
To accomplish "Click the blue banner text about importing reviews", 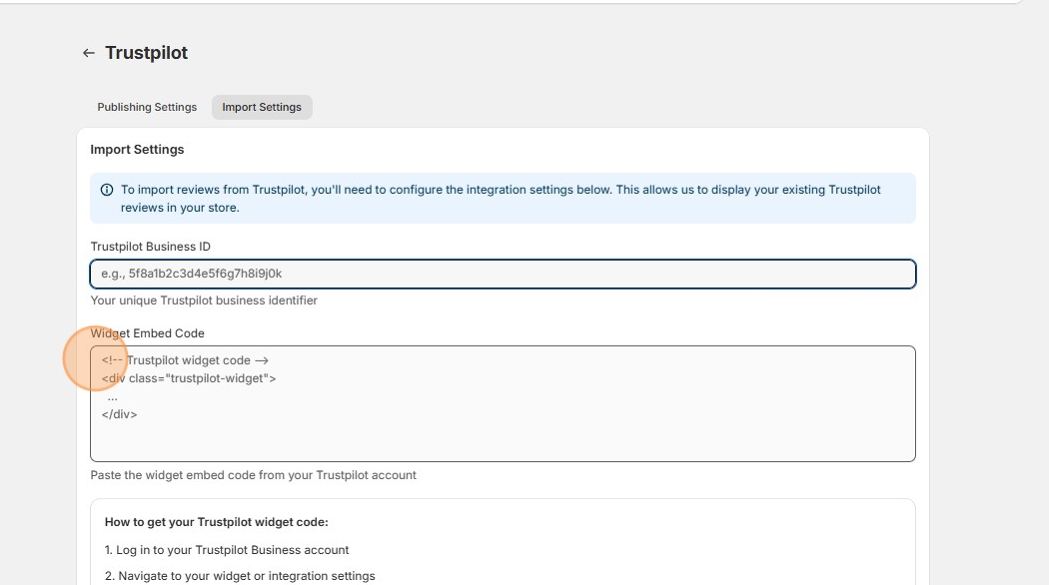I will click(x=500, y=199).
